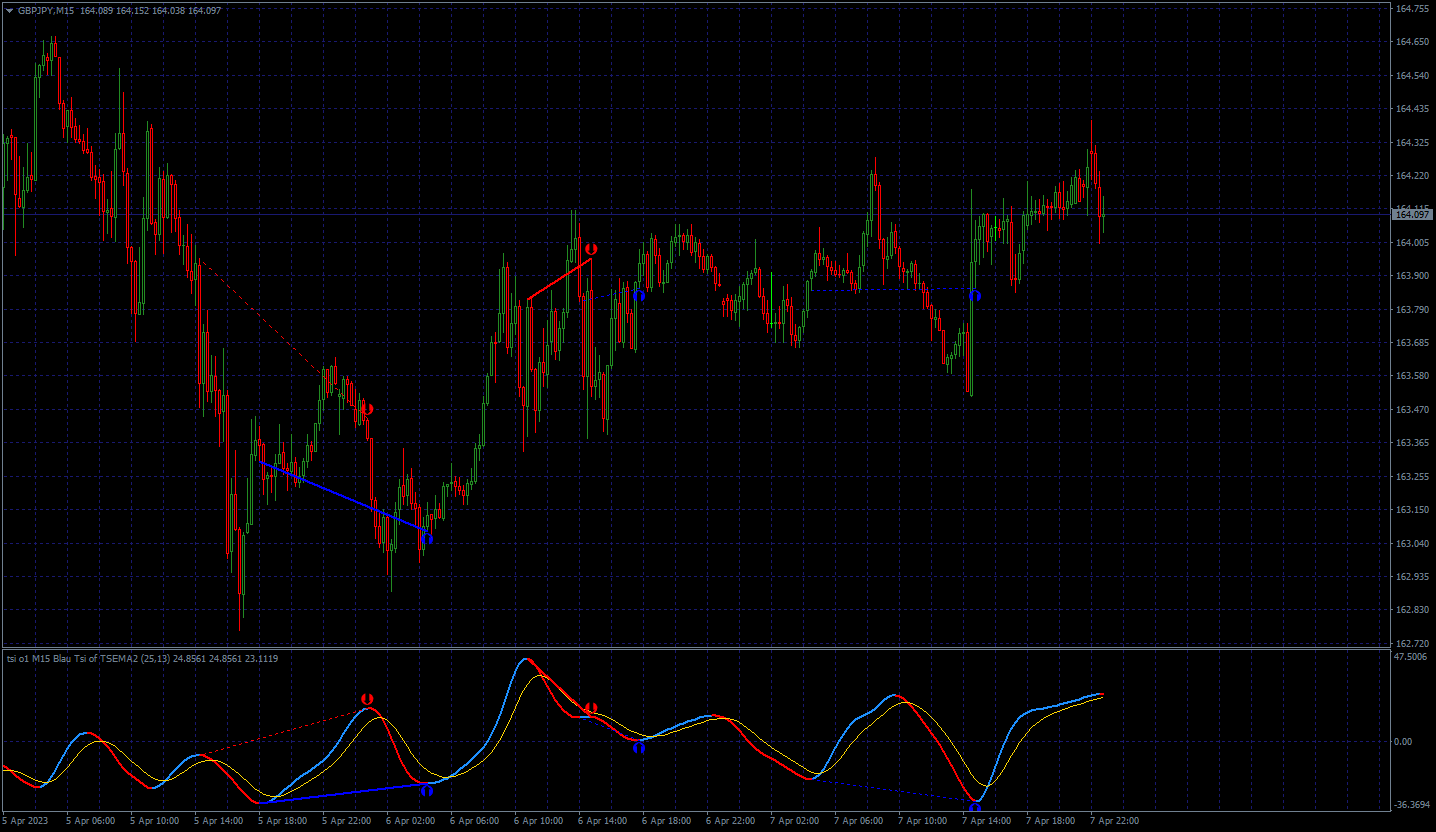Click the 164.435 price scale label
1436x832 pixels.
pyautogui.click(x=1411, y=108)
